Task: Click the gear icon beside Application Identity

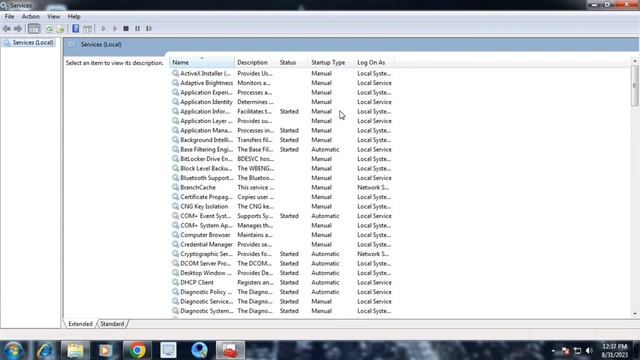Action: 175,102
